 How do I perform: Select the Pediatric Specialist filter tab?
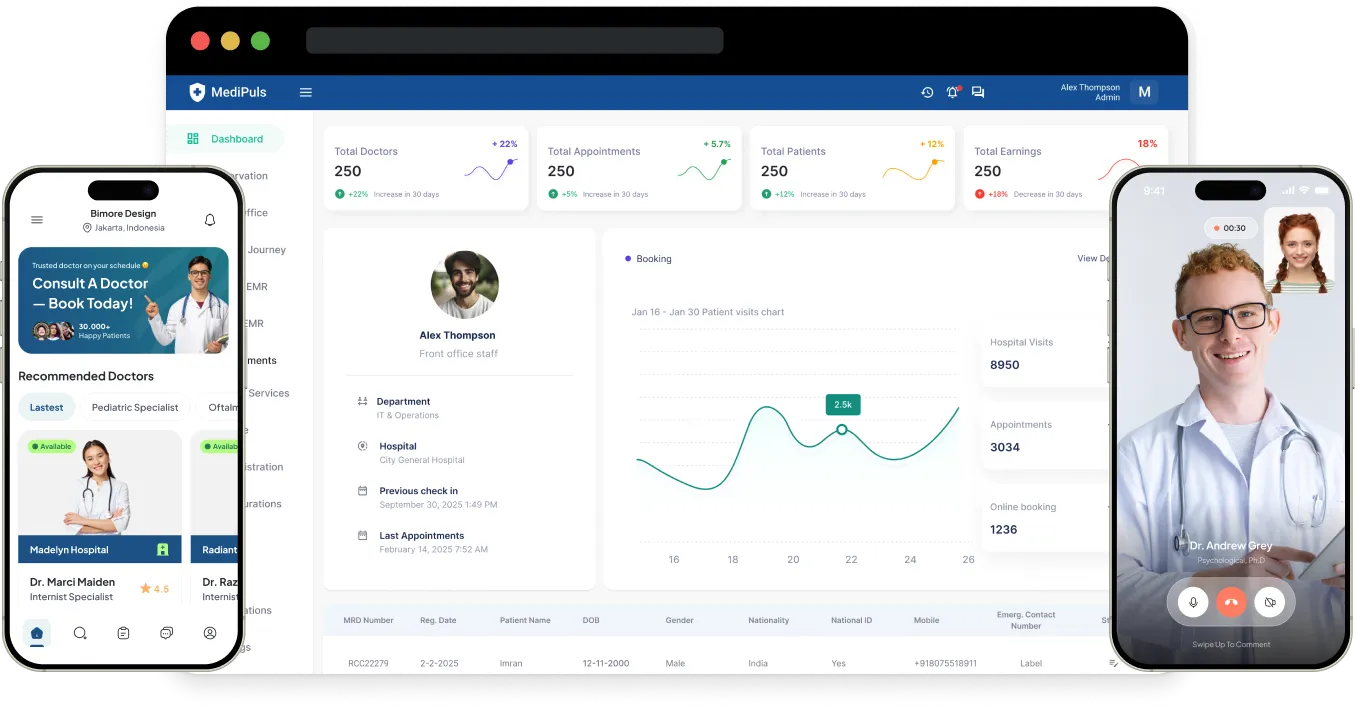coord(135,407)
